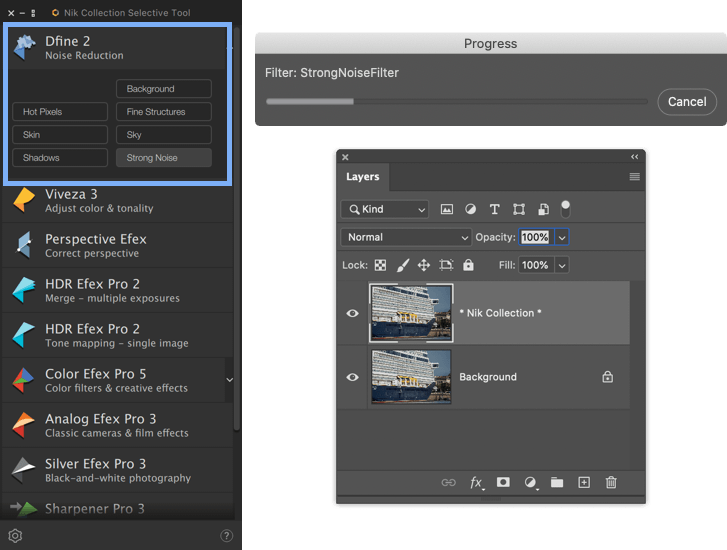Click the Background layer lock icon
This screenshot has height=550, width=727.
click(x=607, y=377)
